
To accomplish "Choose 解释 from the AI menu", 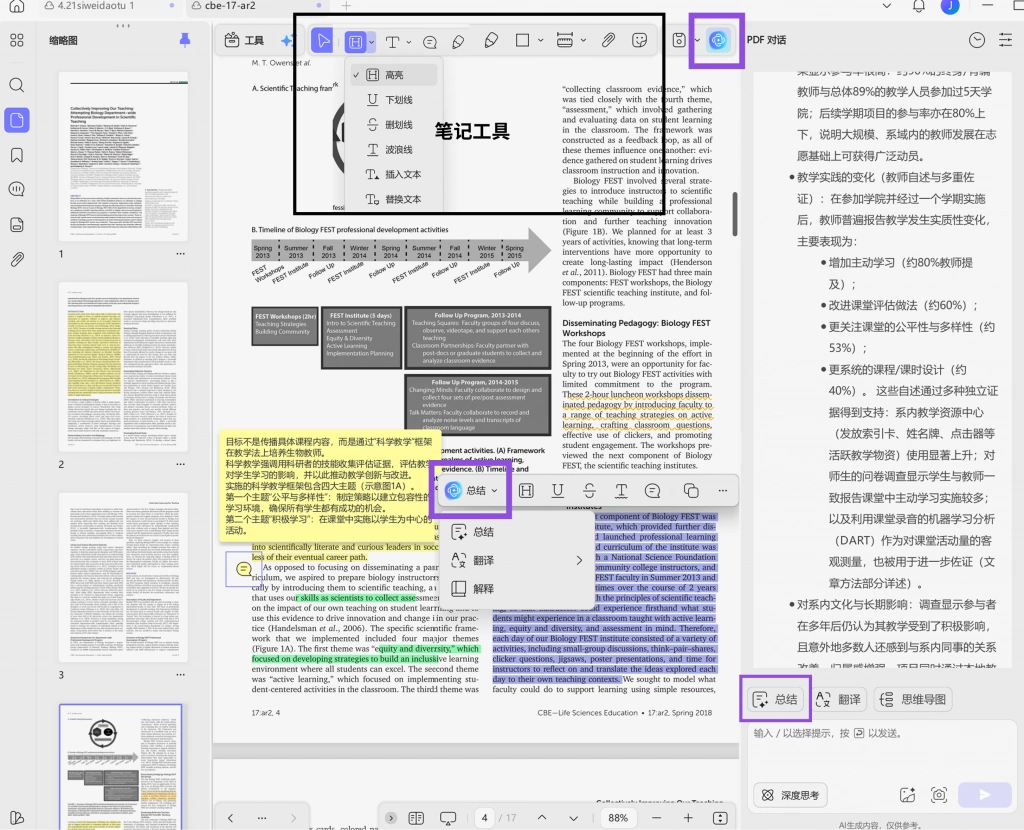I will pos(483,588).
